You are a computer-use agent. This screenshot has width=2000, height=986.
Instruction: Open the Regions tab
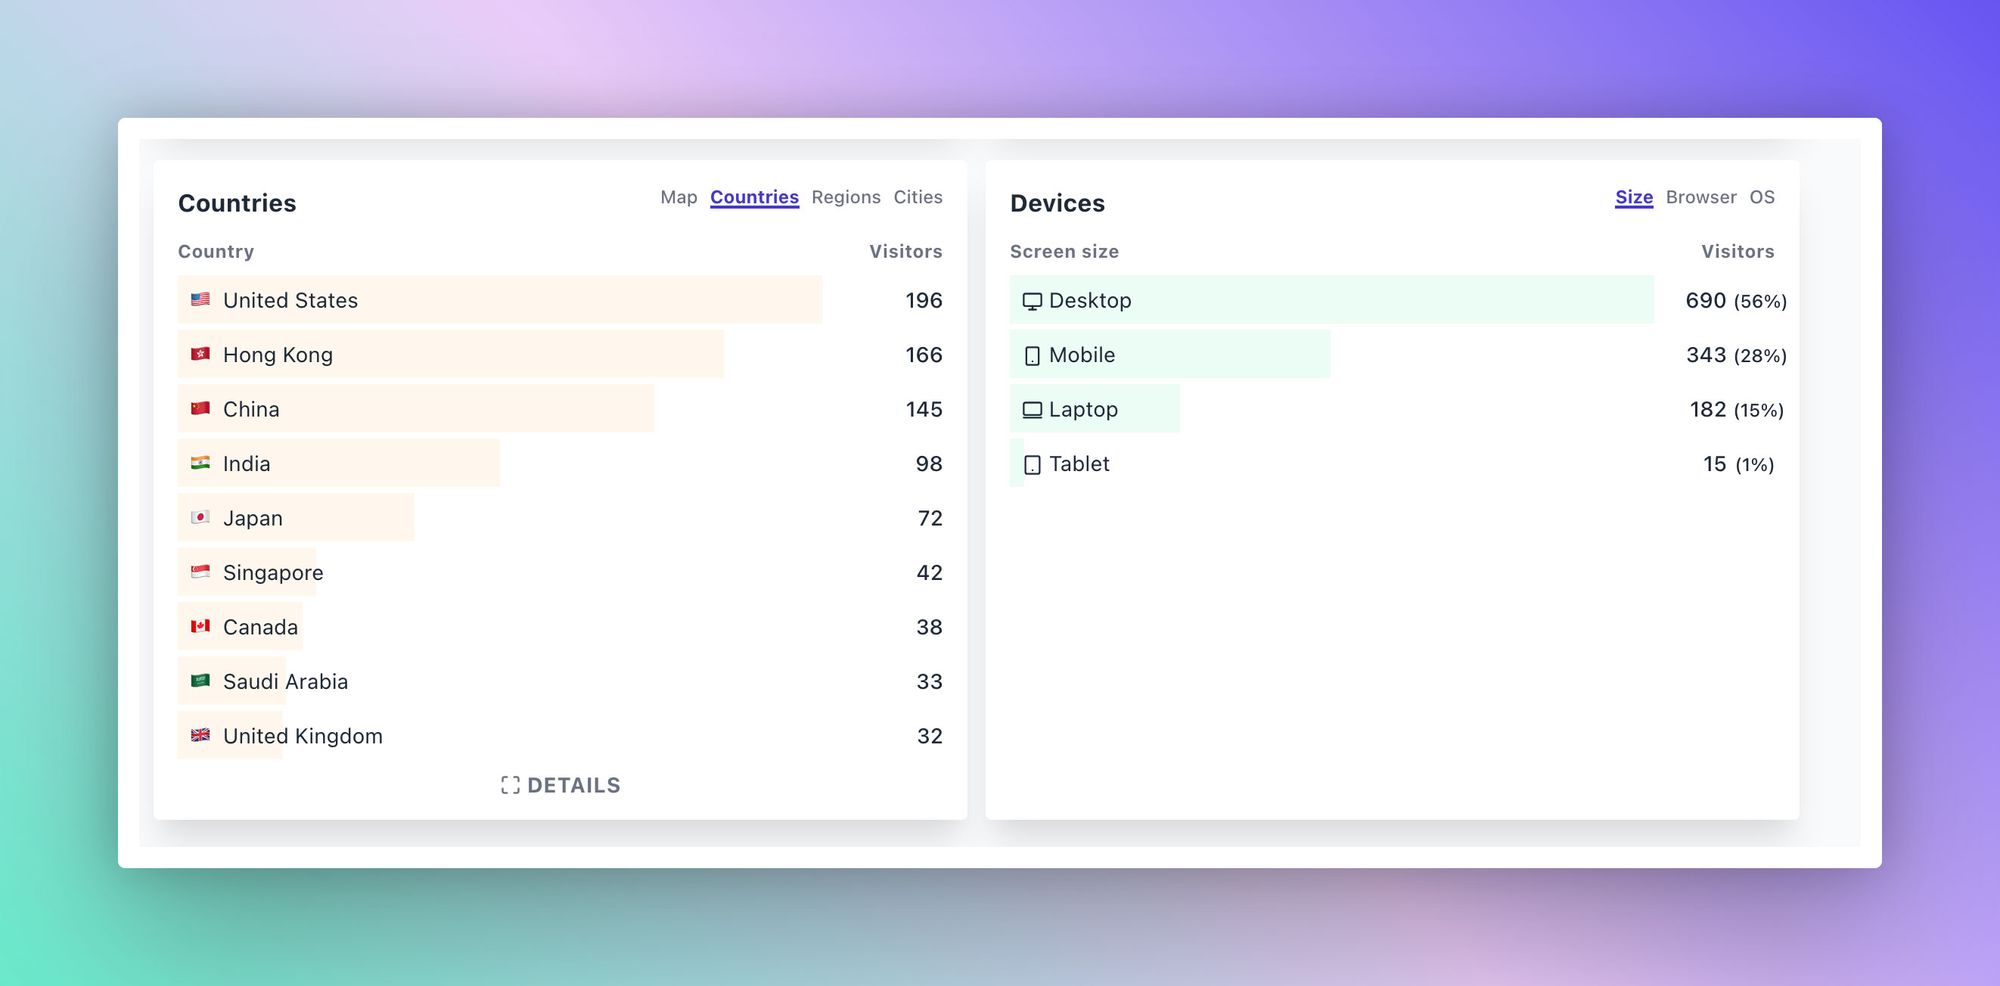(846, 197)
